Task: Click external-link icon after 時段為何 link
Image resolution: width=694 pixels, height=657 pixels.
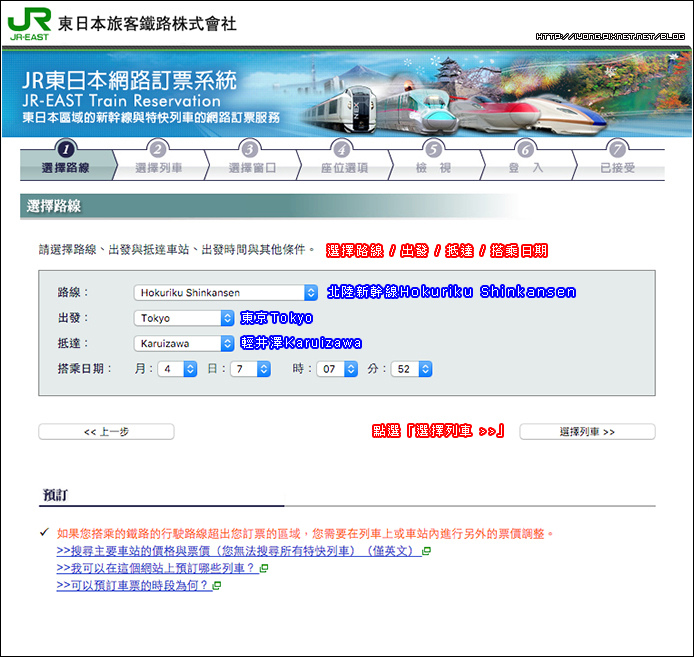Action: tap(217, 586)
